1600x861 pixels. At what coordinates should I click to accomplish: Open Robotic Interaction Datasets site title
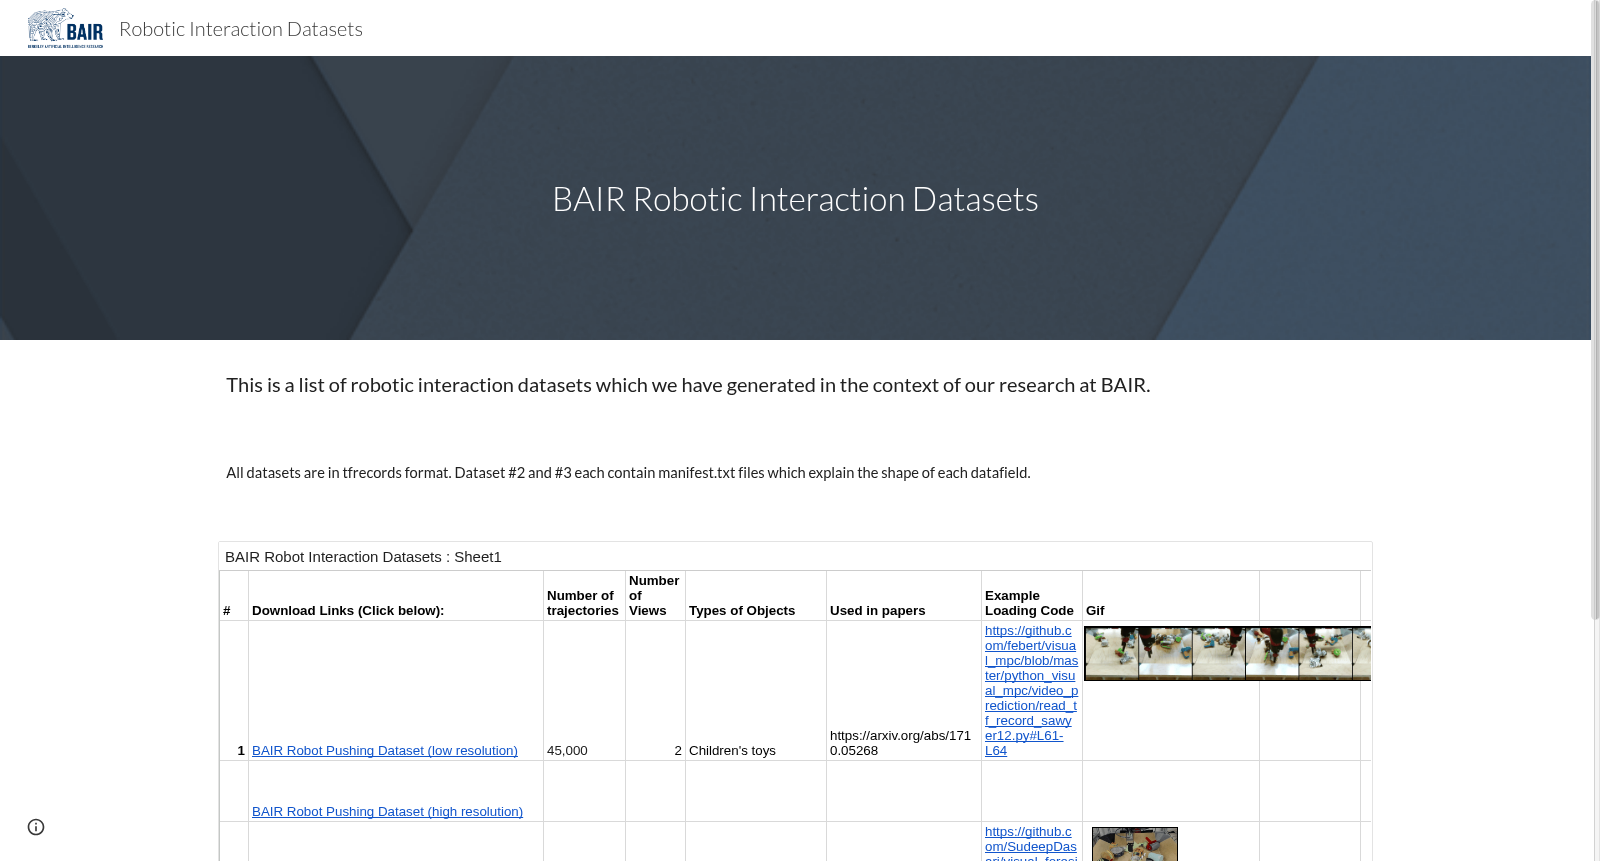point(241,29)
